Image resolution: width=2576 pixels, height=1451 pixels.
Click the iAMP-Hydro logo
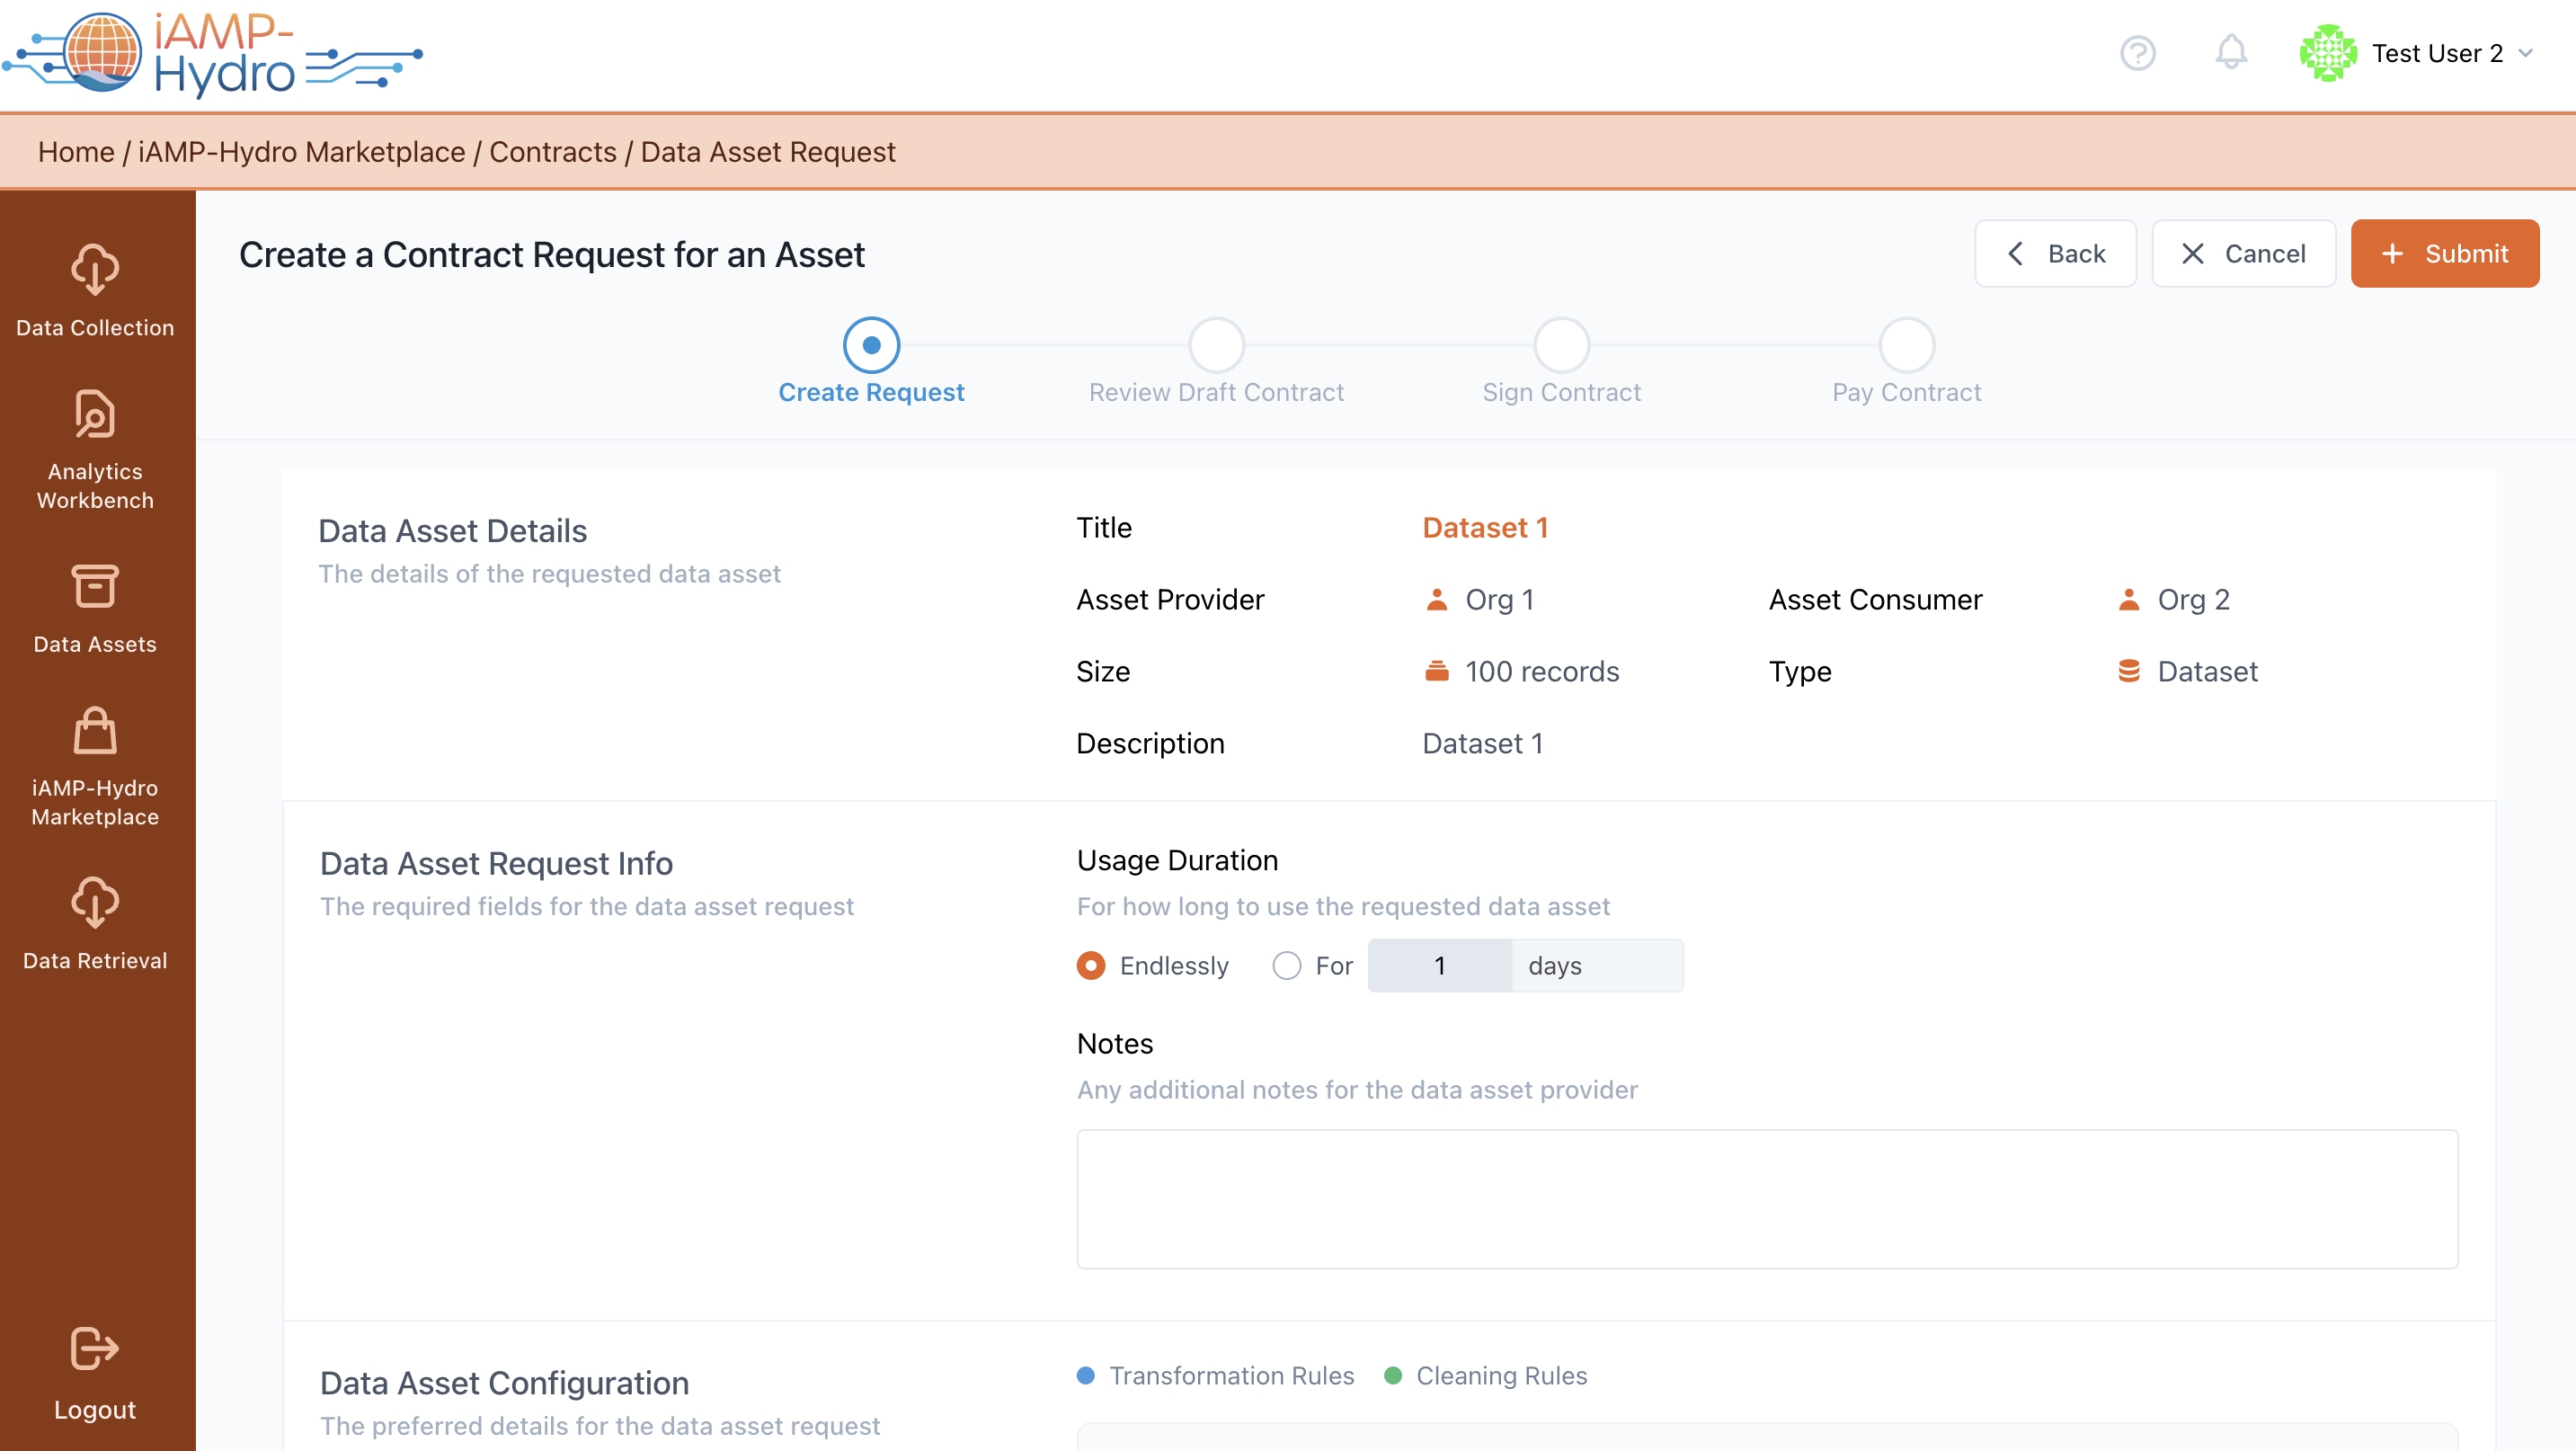(x=212, y=54)
